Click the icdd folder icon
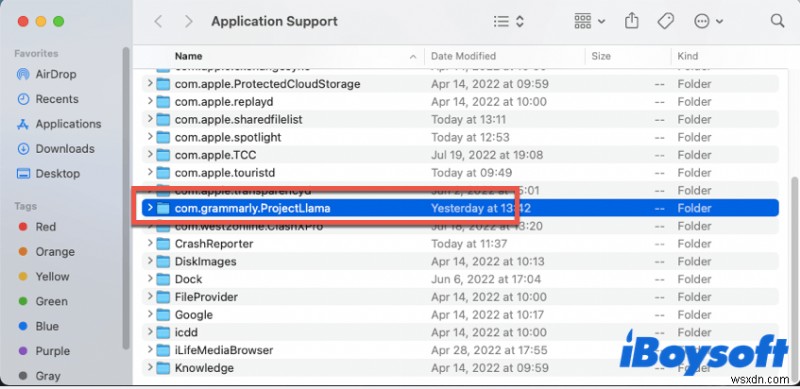This screenshot has height=389, width=800. click(163, 332)
